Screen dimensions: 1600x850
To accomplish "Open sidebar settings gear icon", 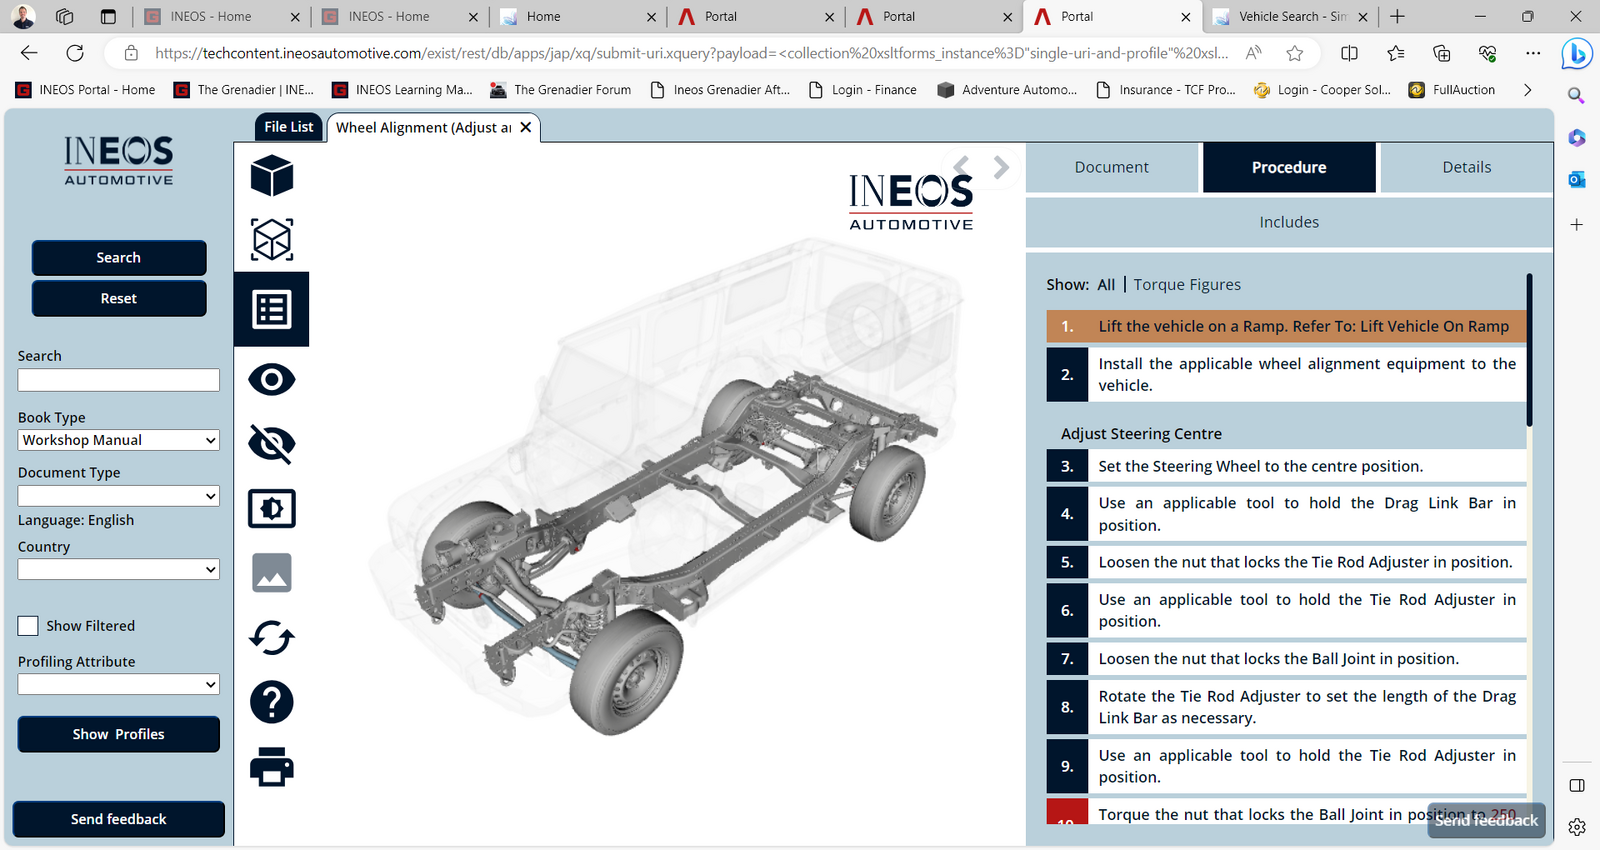I will click(x=1577, y=827).
